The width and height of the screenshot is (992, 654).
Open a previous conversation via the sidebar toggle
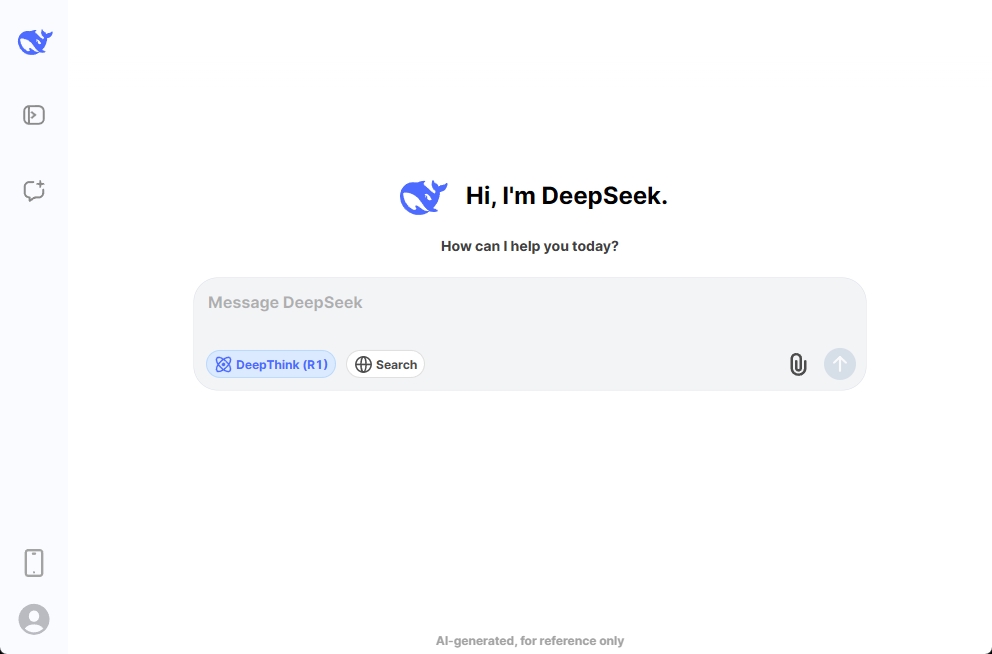[34, 114]
